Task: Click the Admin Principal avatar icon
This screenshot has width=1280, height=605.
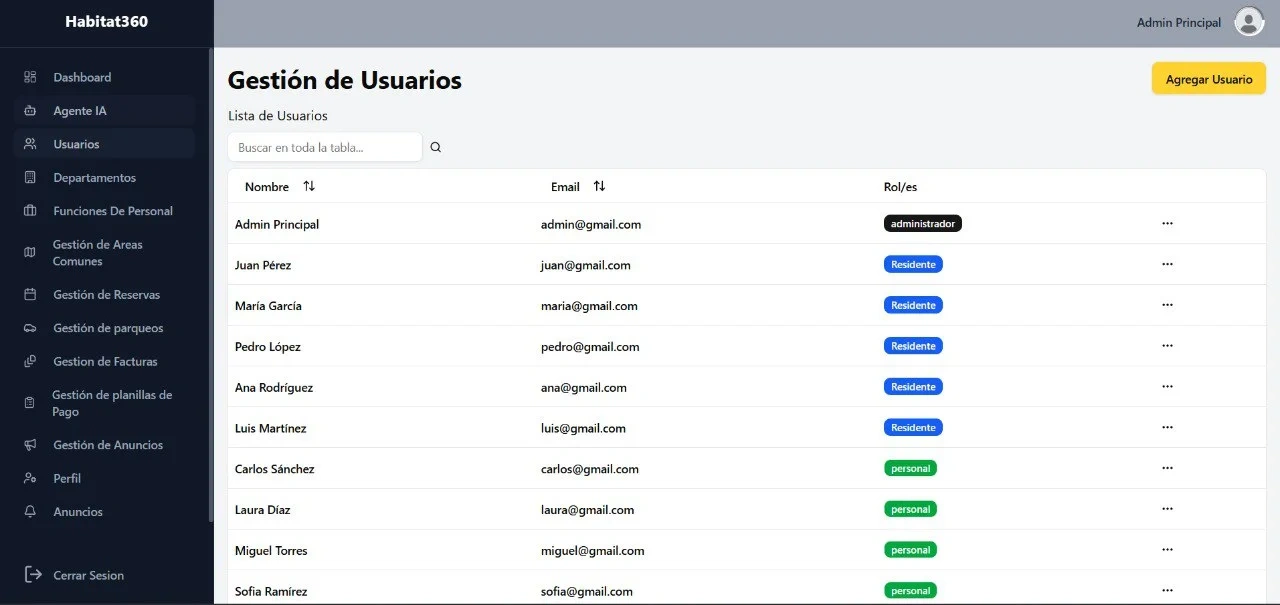Action: click(1249, 22)
